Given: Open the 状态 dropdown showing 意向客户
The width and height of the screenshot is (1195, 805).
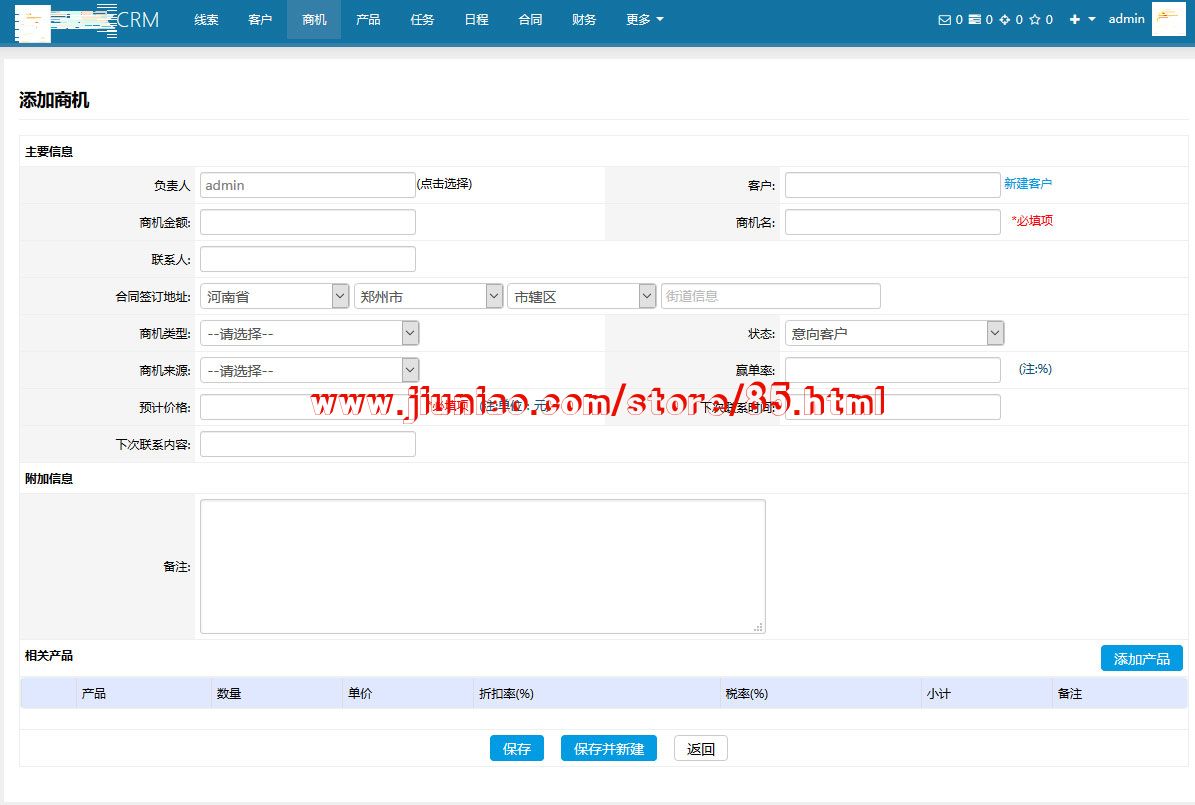Looking at the screenshot, I should click(x=893, y=333).
